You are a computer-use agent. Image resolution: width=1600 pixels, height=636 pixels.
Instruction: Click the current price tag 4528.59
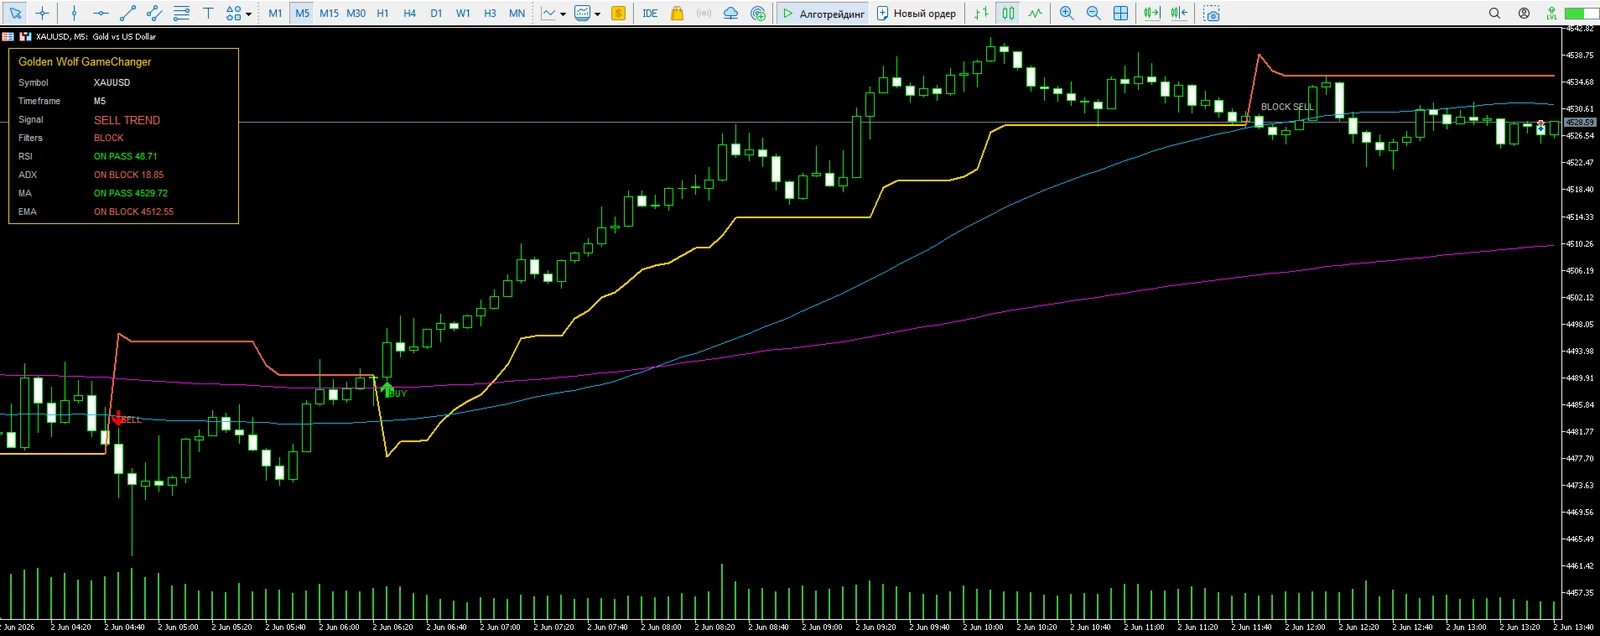pos(1580,122)
